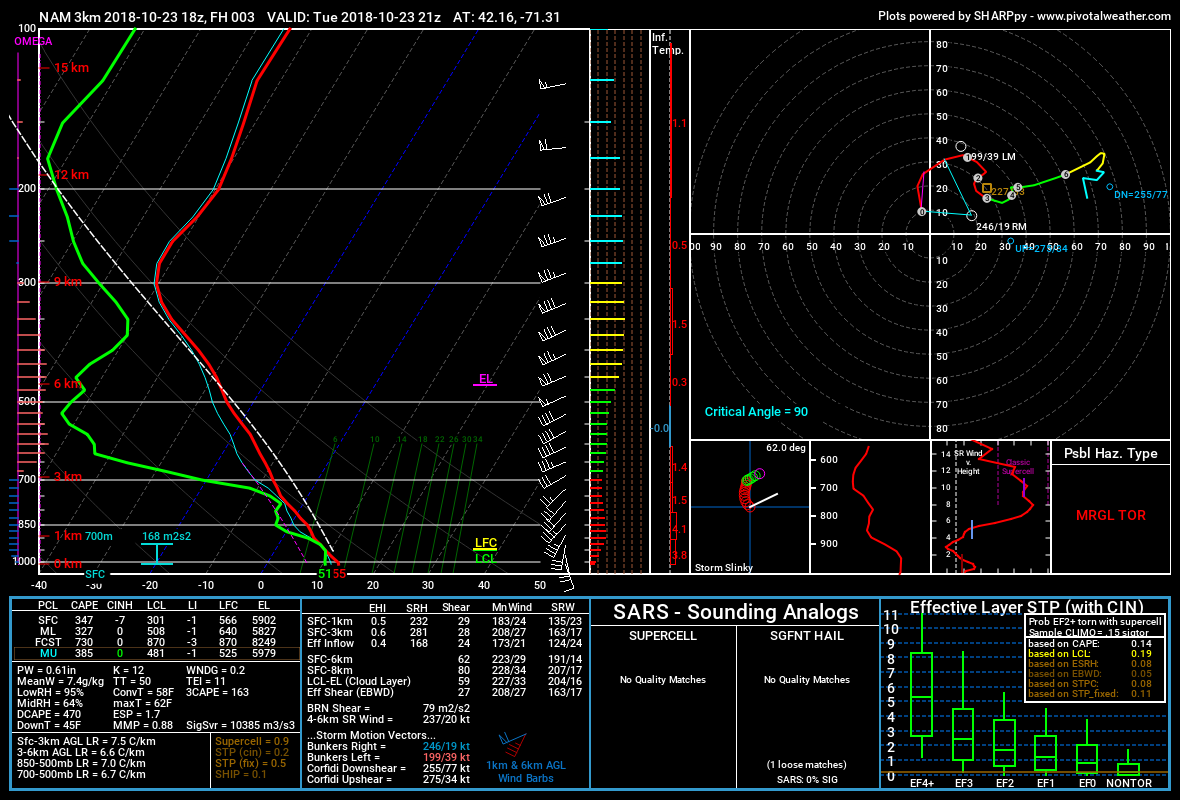
Task: Click the magenta EL level label
Action: point(486,379)
